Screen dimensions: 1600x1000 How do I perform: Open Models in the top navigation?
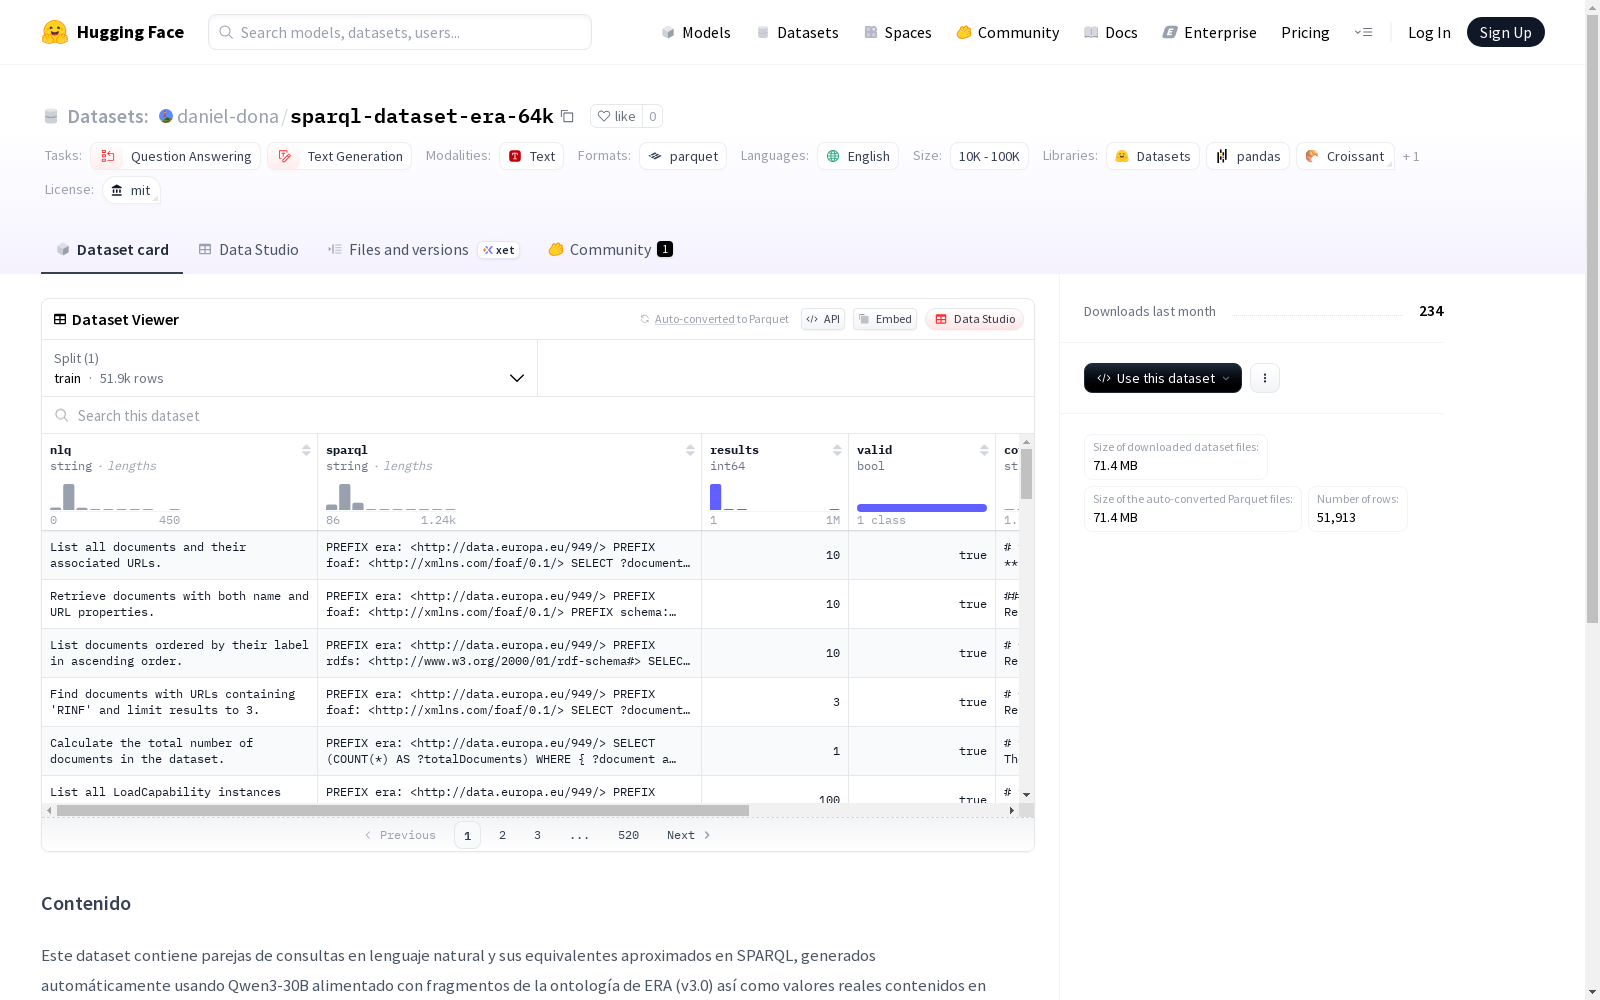click(696, 32)
